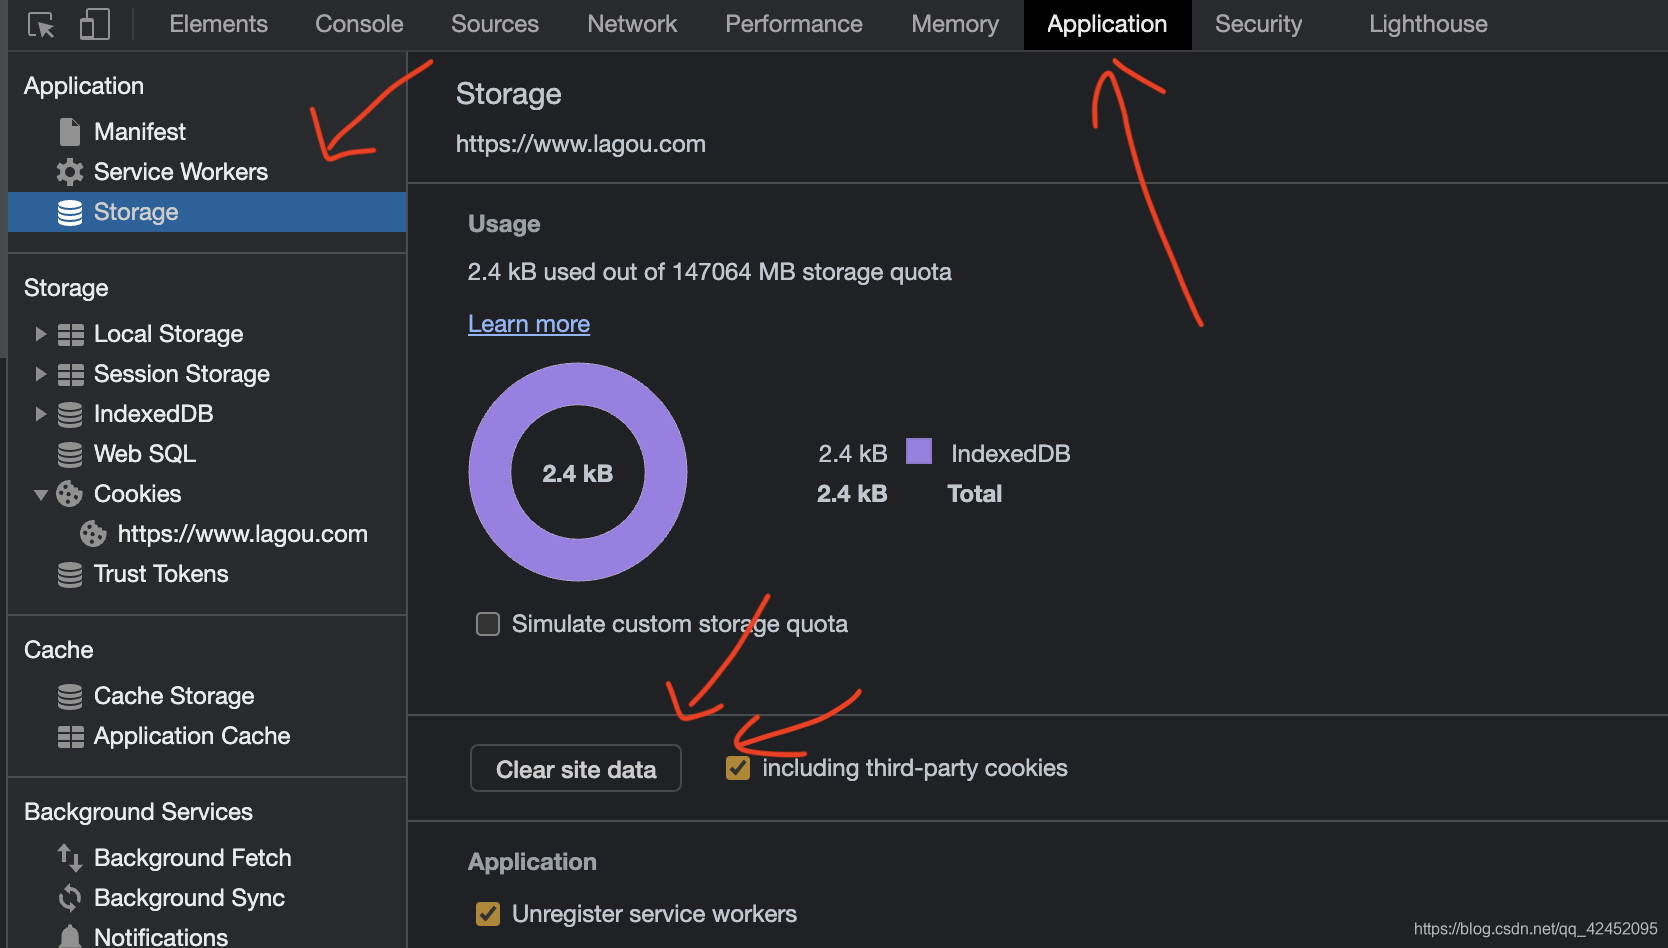Click the Session Storage label
Screen dimensions: 1668x948
182,374
